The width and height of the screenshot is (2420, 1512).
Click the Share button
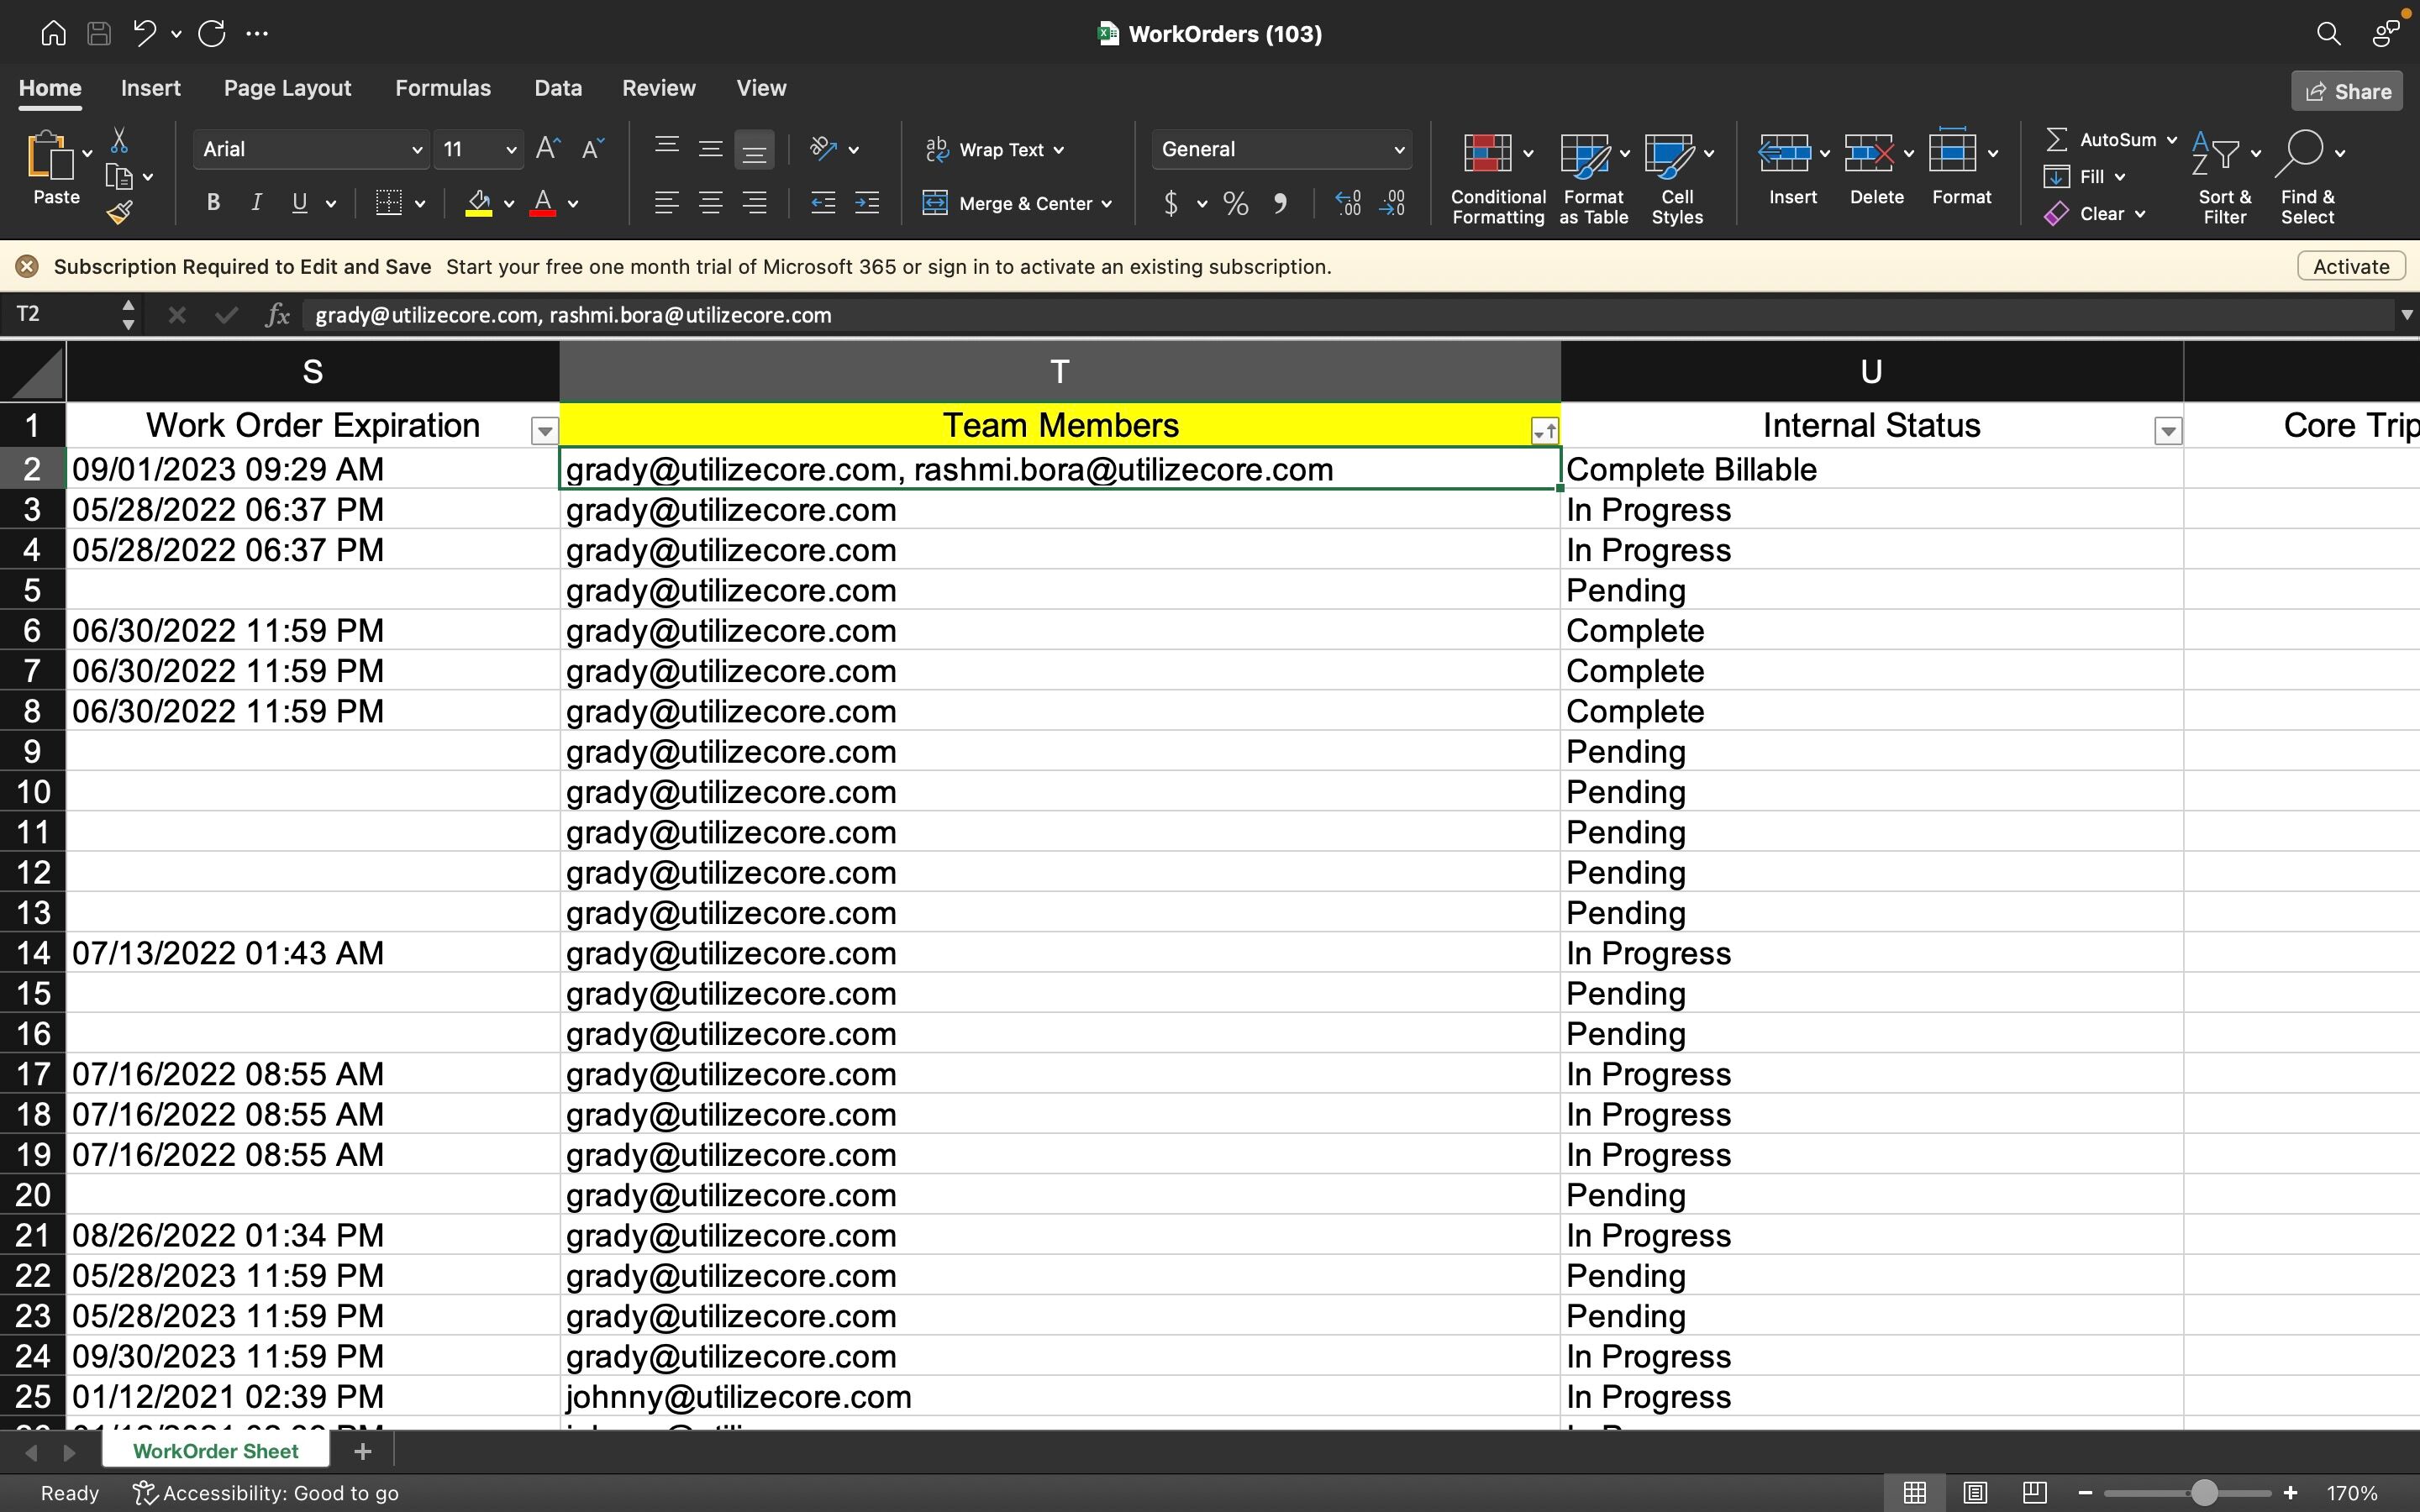click(x=2346, y=92)
